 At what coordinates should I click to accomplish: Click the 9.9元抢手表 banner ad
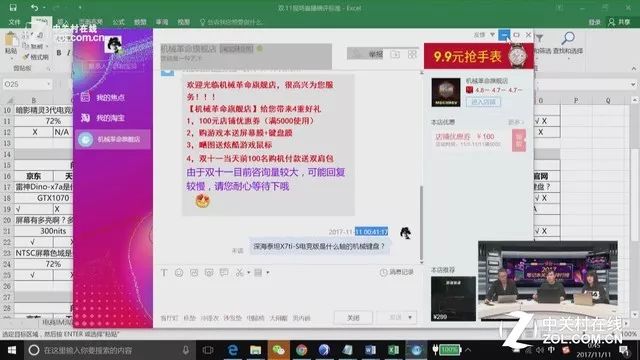[478, 56]
